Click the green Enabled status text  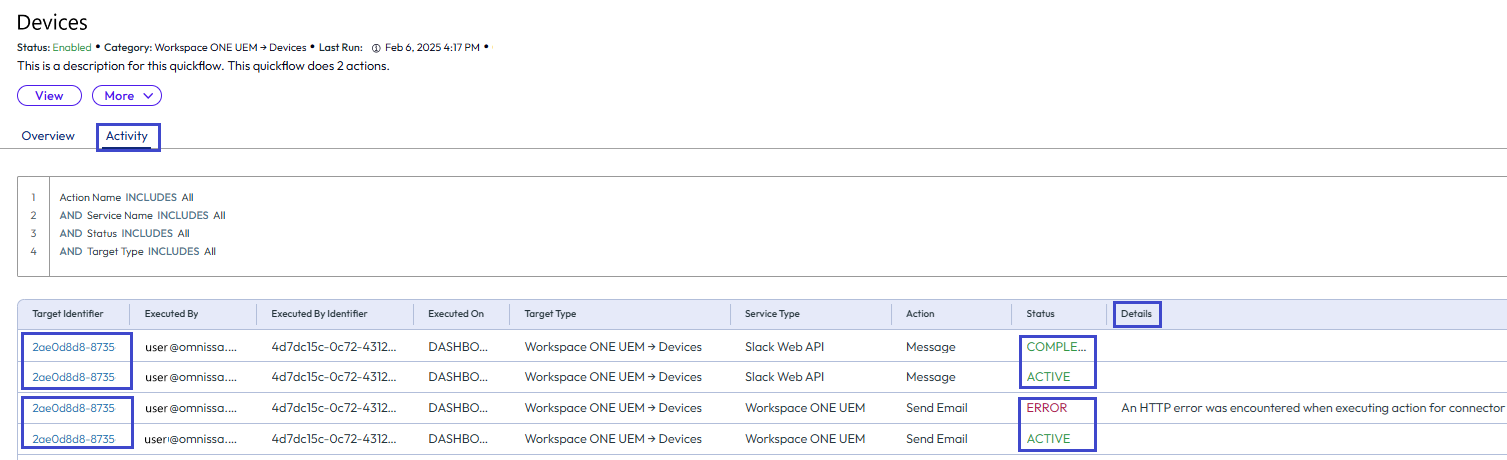[x=72, y=48]
